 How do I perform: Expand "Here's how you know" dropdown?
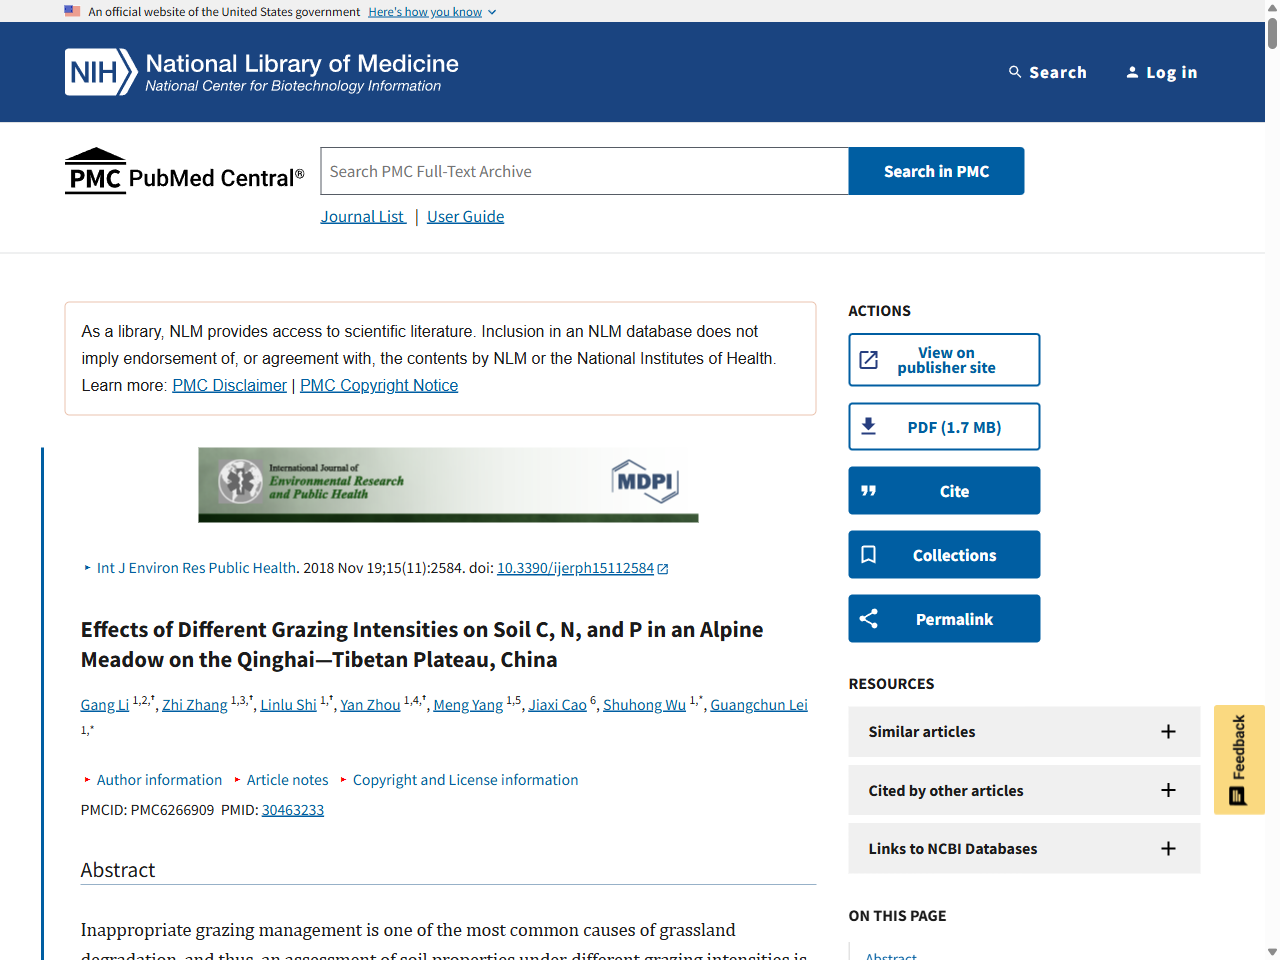coord(432,12)
